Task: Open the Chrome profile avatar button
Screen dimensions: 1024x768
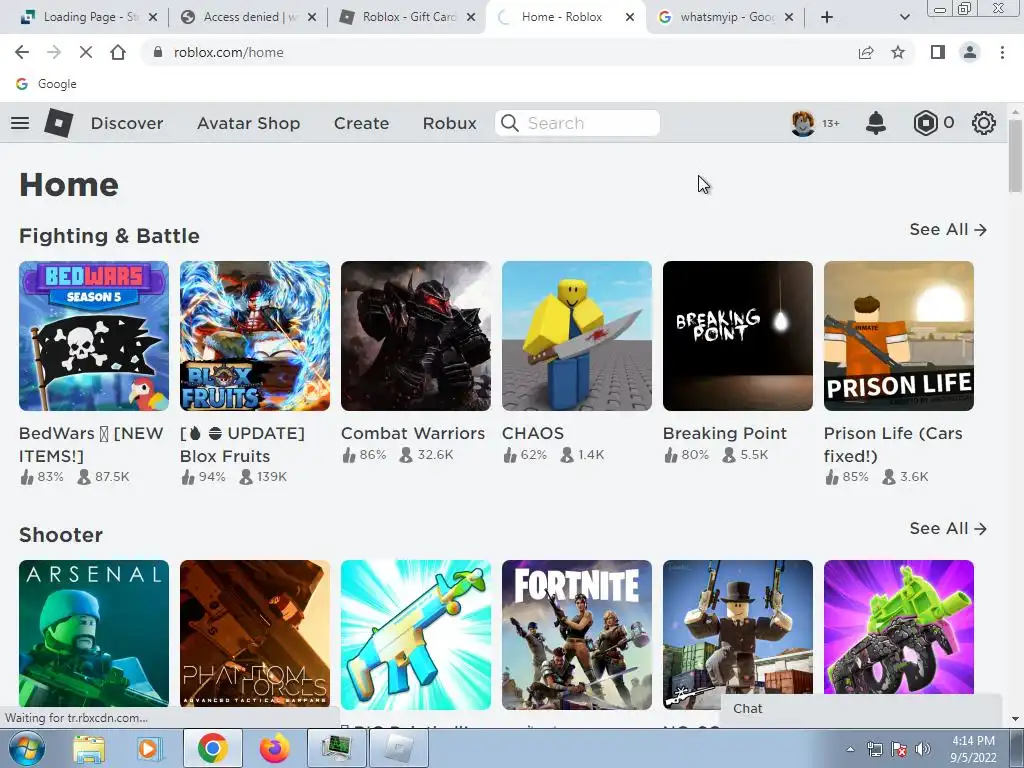Action: pyautogui.click(x=970, y=52)
